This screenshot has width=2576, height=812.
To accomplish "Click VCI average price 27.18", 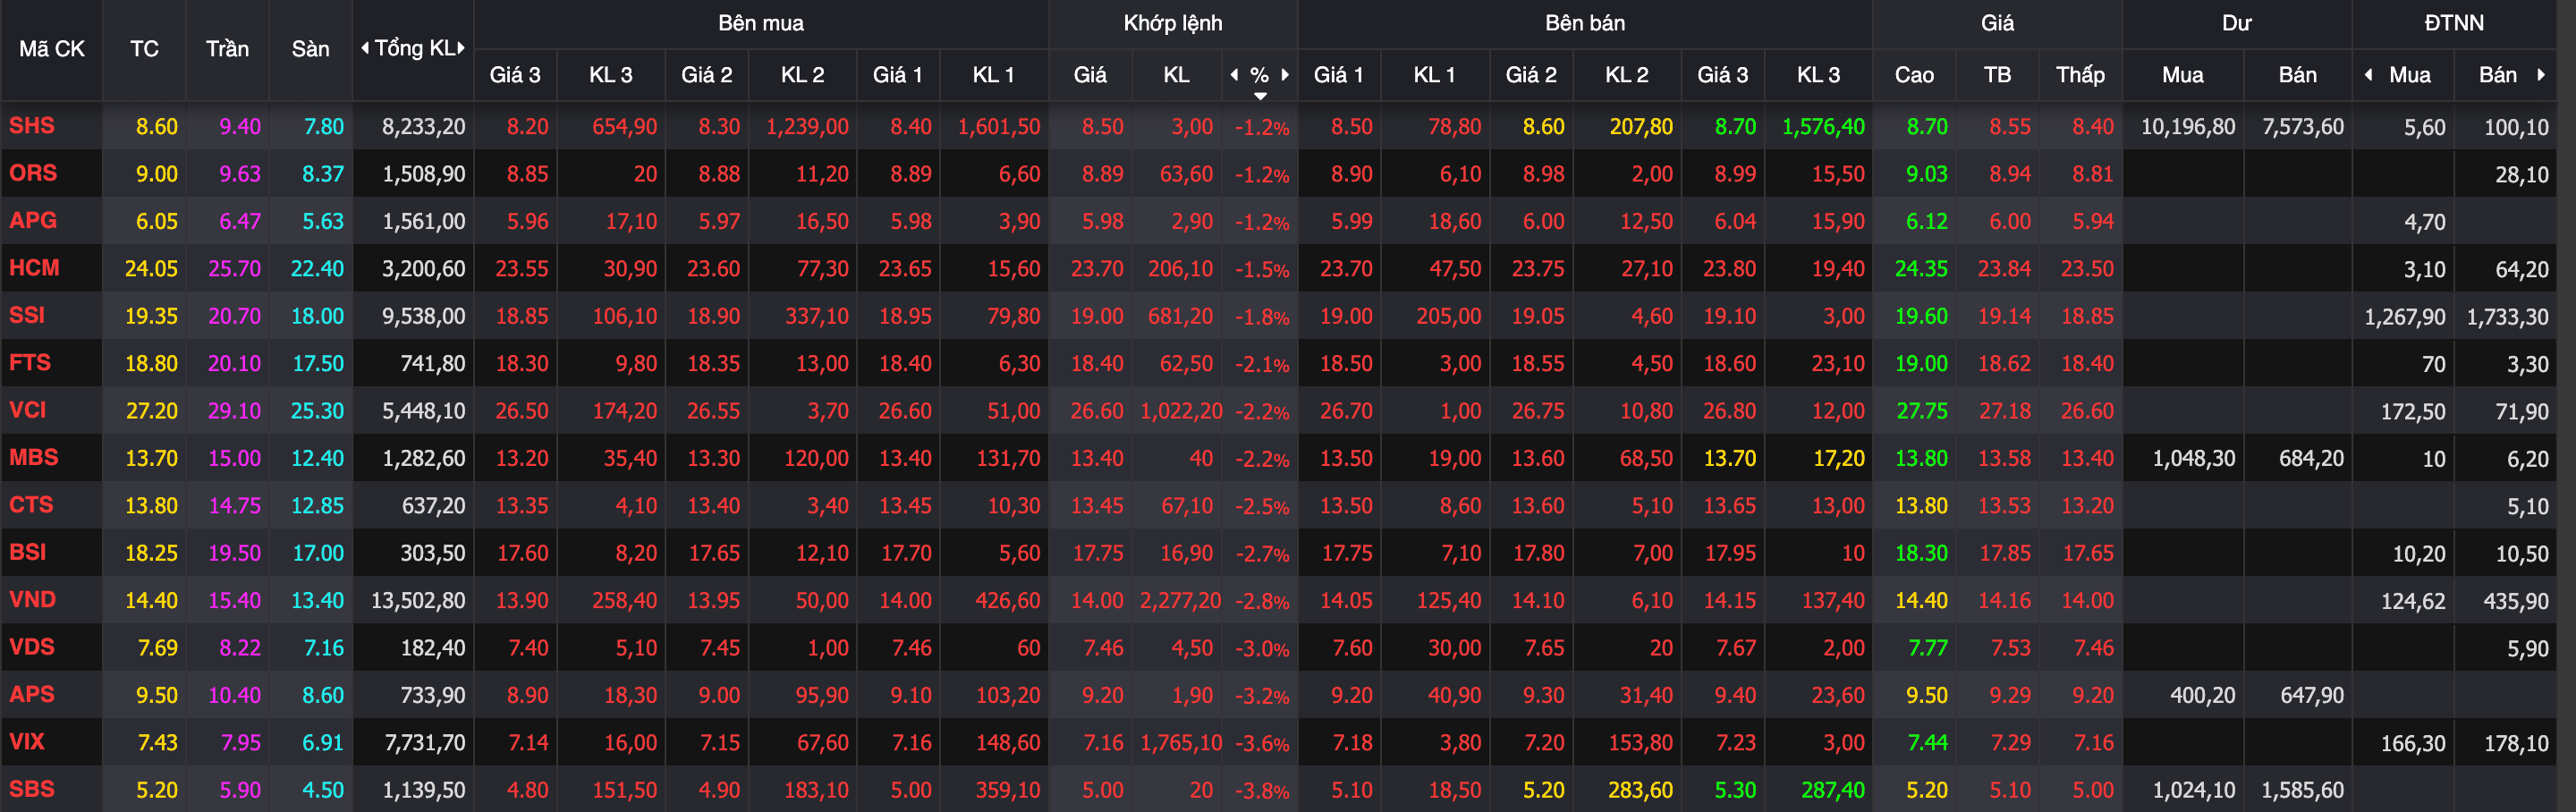I will [x=2004, y=411].
